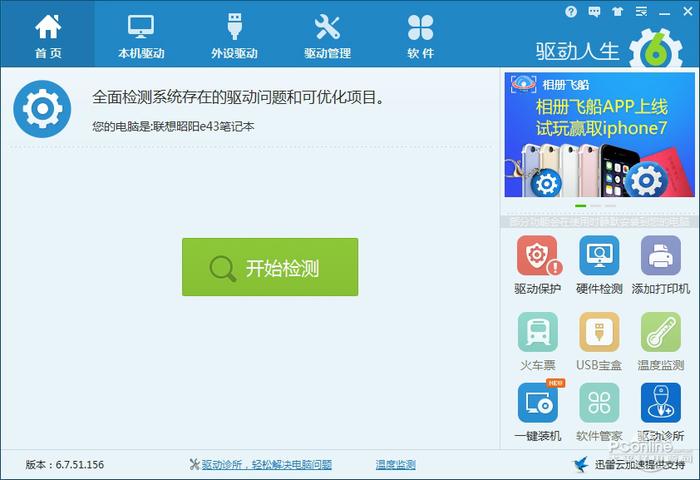Open the 驱动保护 driver protection tool
This screenshot has width=700, height=480.
(x=538, y=257)
